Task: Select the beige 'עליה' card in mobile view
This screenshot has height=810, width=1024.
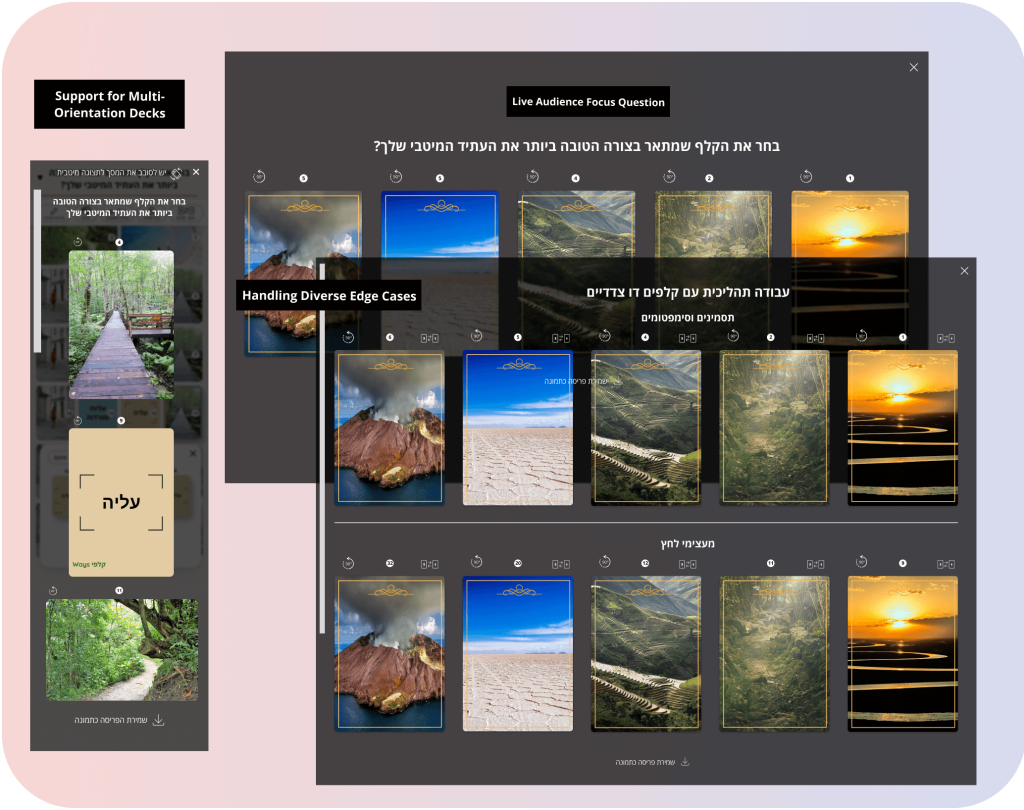Action: (121, 502)
